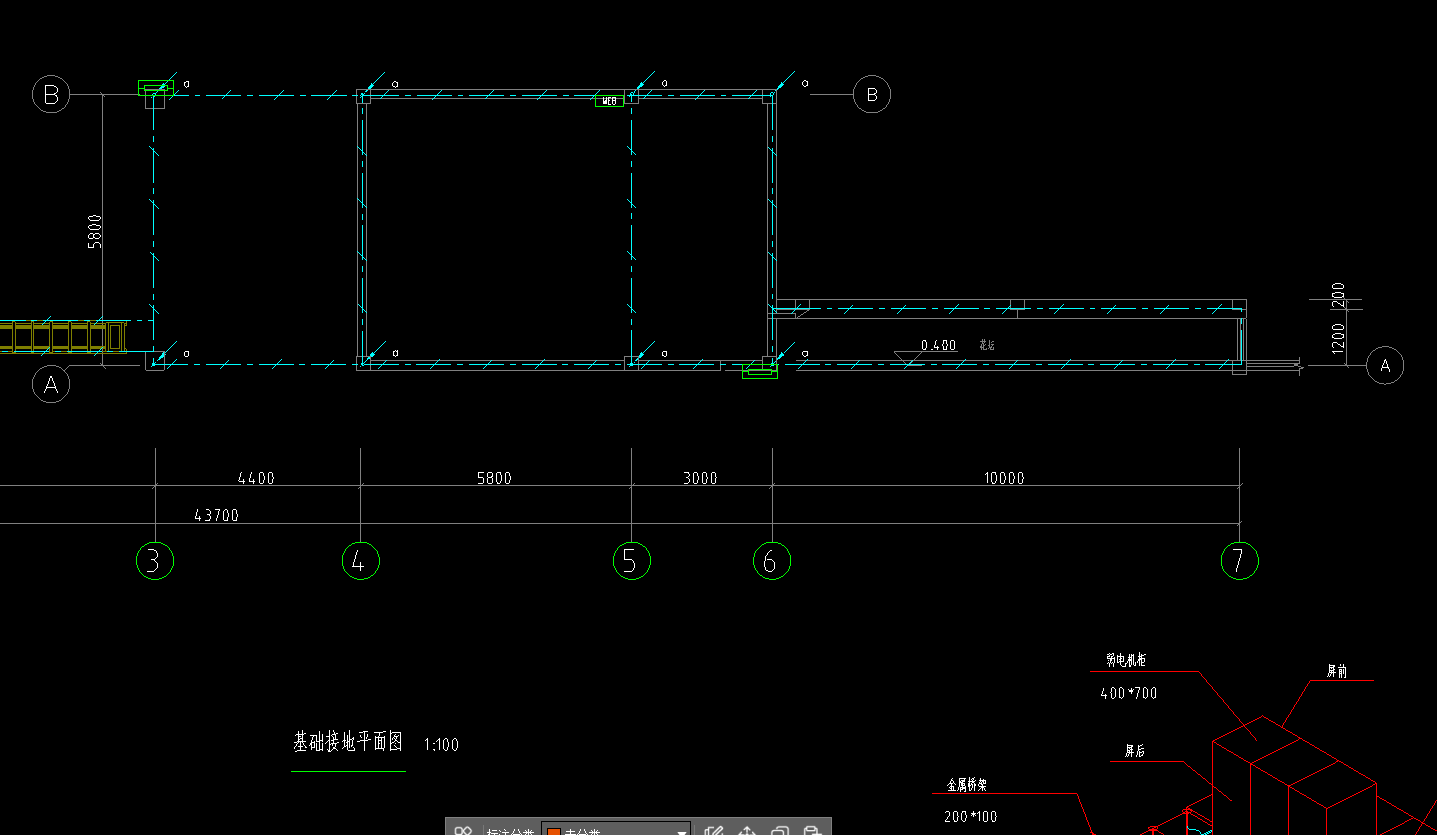Click the 屏前 label
The image size is (1437, 835).
(x=1337, y=671)
